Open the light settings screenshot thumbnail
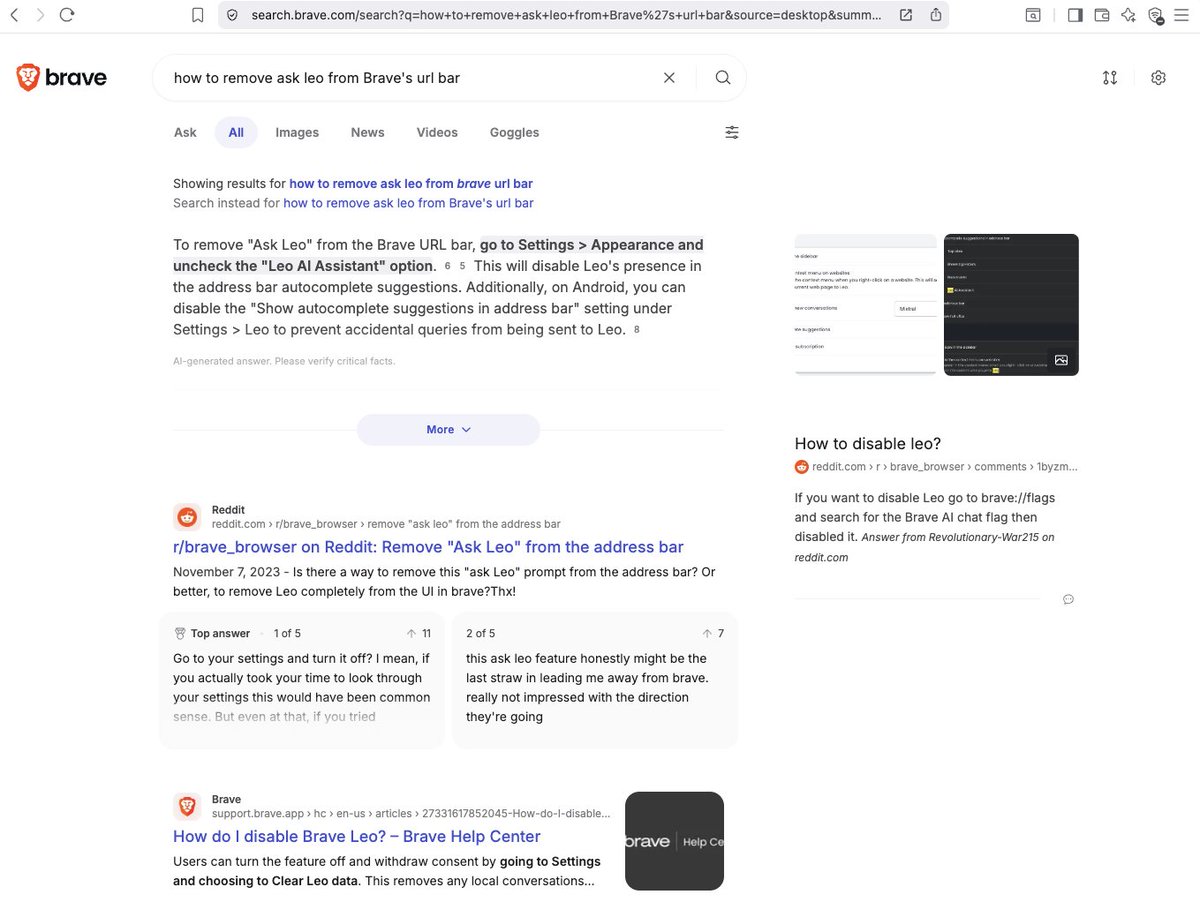The width and height of the screenshot is (1200, 917). click(x=866, y=304)
